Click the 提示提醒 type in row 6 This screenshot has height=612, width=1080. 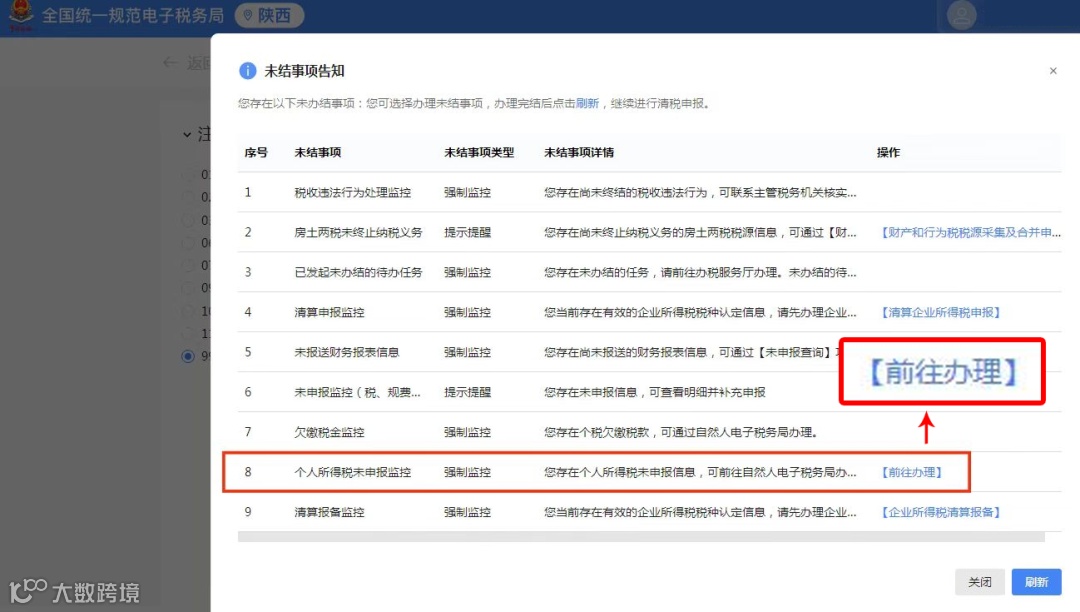tap(468, 392)
